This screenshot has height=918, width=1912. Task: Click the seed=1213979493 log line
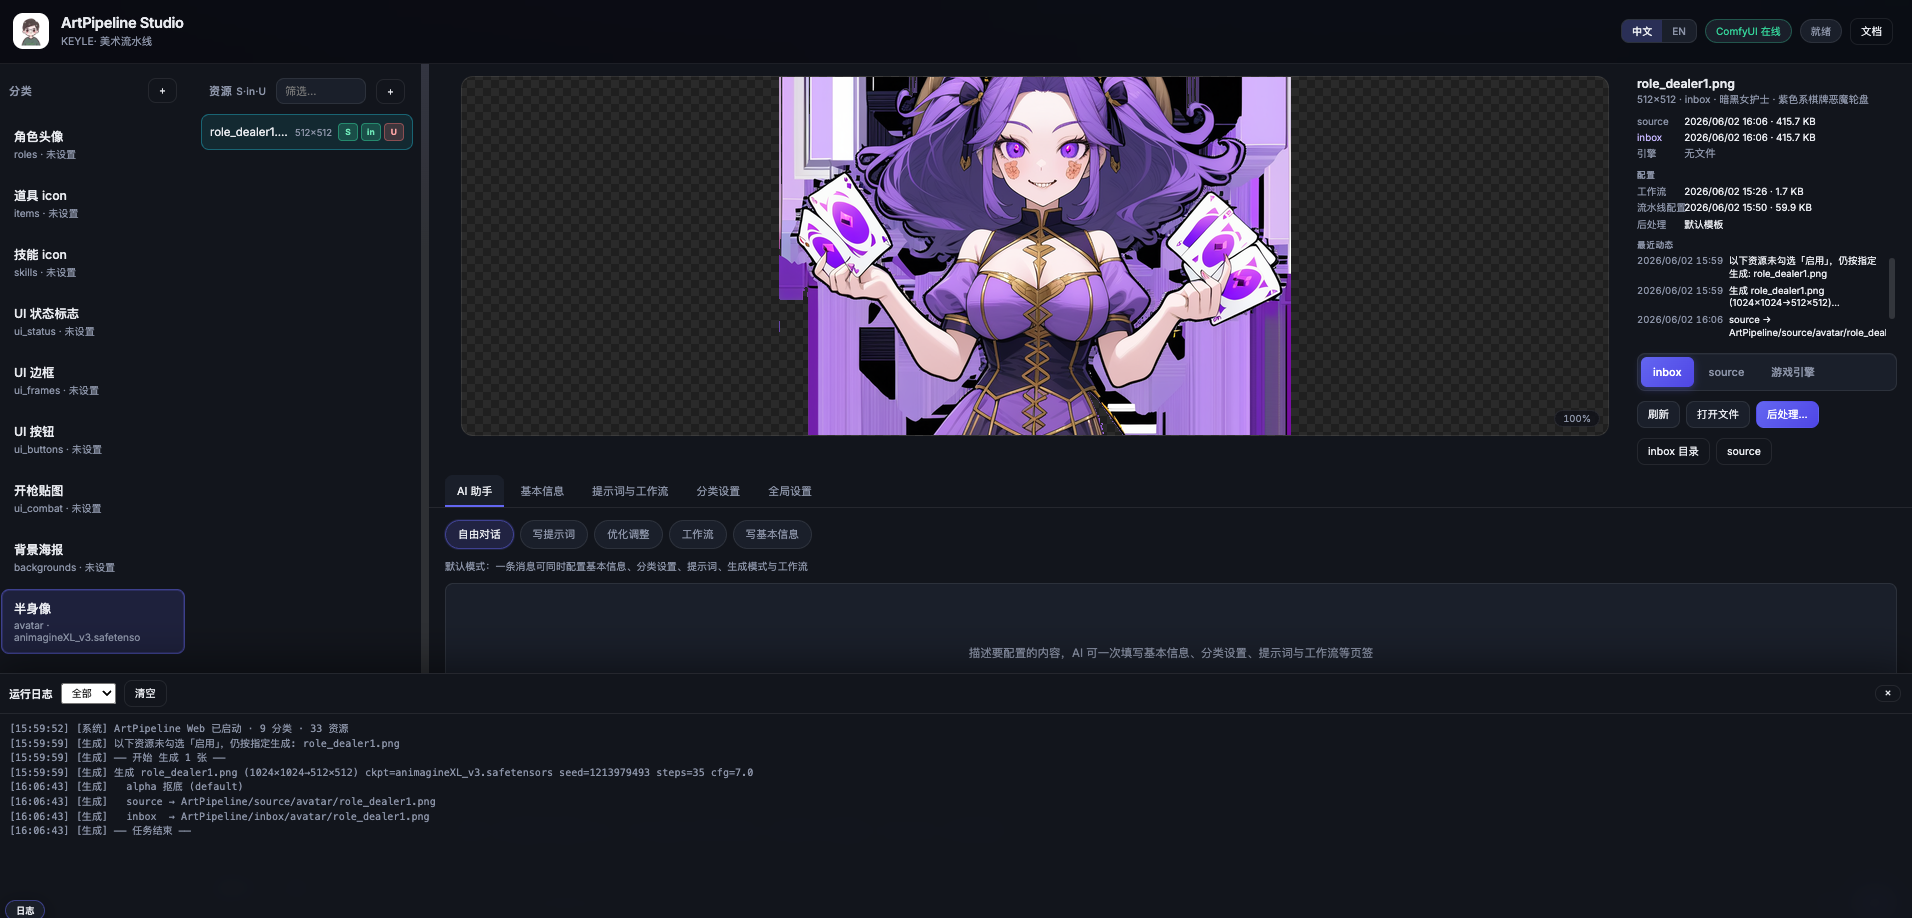point(381,773)
